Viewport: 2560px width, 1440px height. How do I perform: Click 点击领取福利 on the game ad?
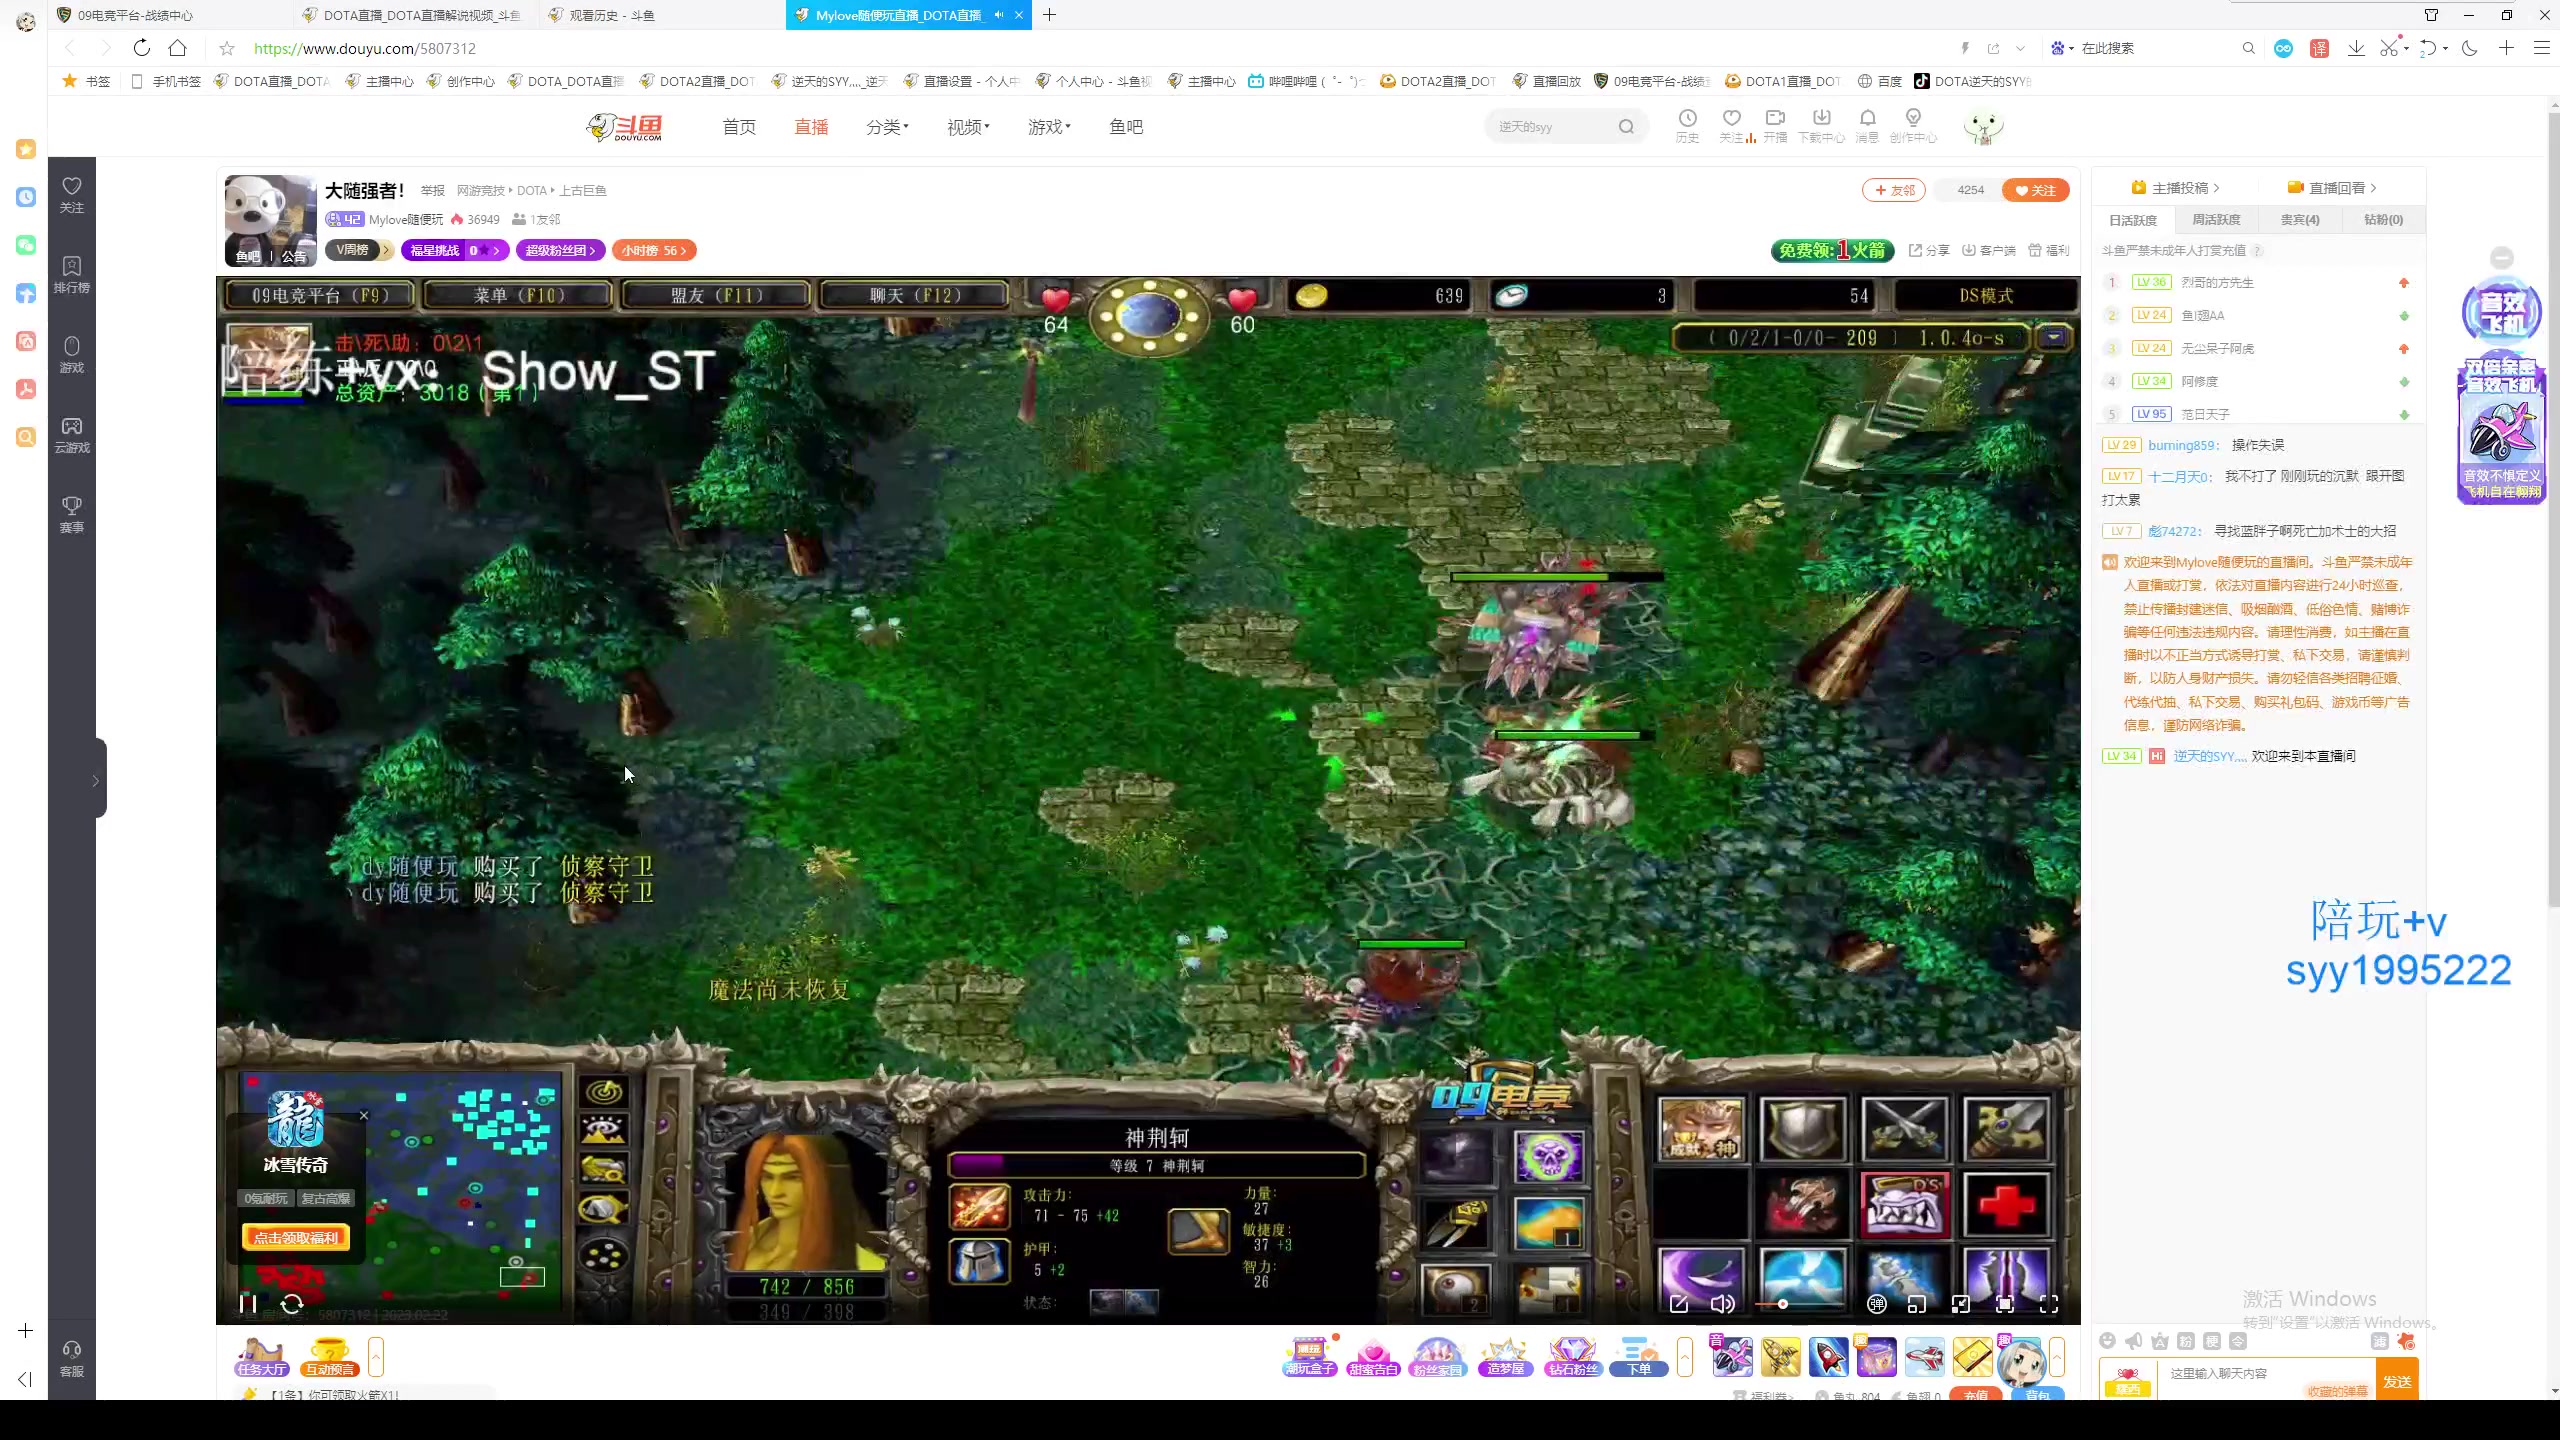(x=295, y=1238)
